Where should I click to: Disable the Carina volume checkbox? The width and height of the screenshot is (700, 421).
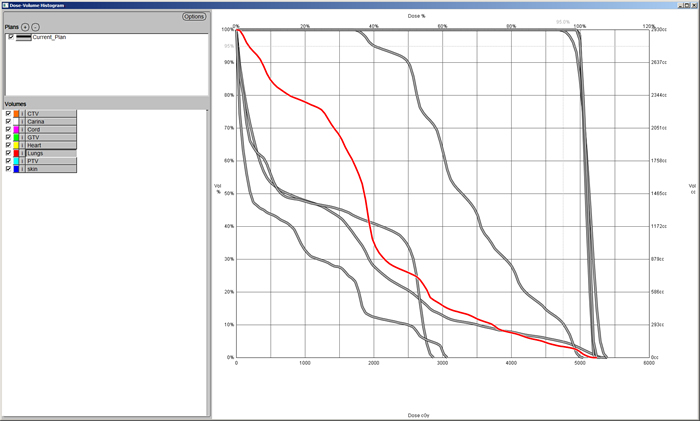(x=9, y=122)
